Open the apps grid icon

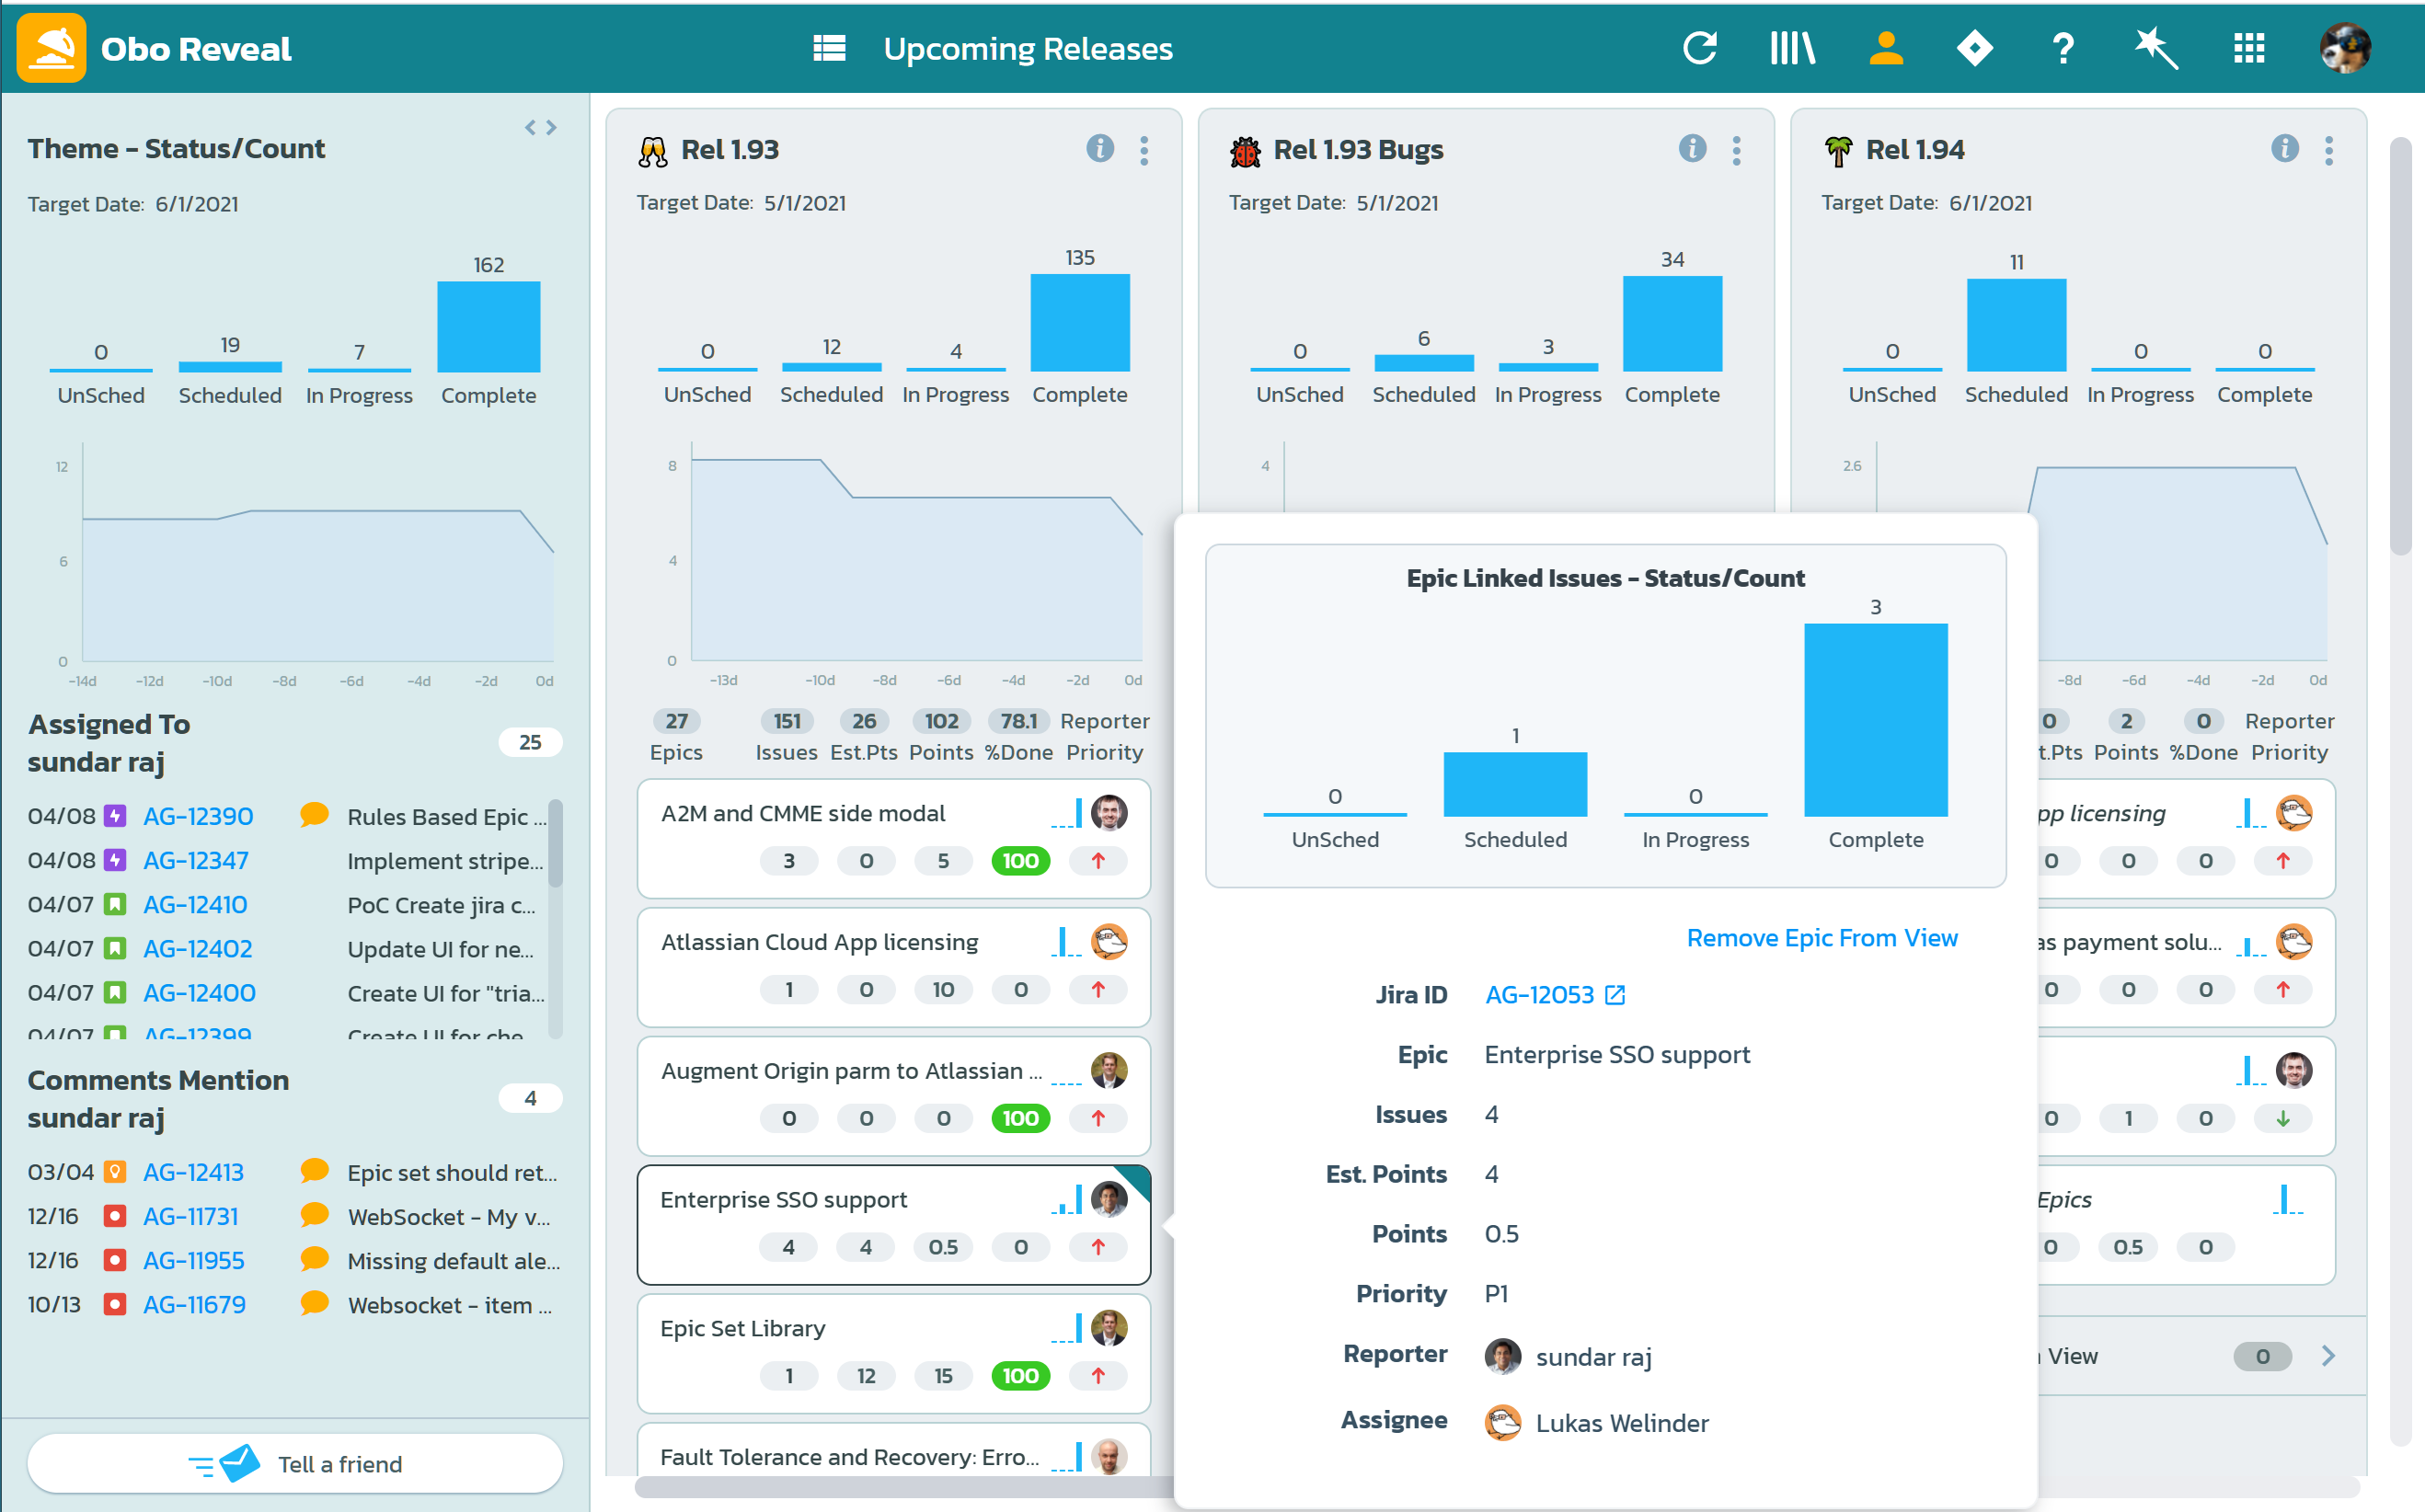coord(2248,48)
